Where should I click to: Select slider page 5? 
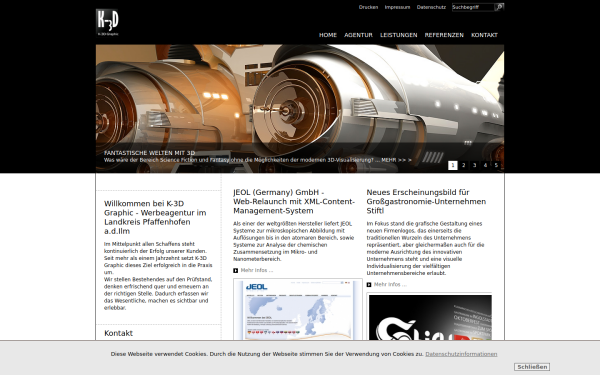(496, 165)
